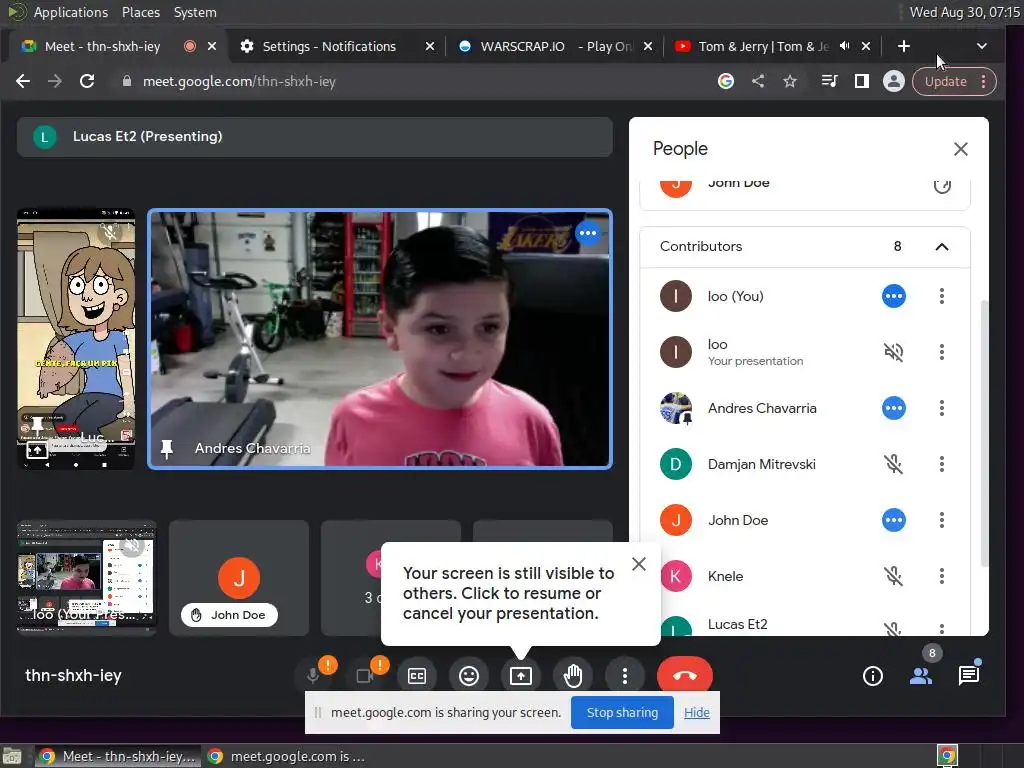Open the tab search dropdown chevron

982,46
